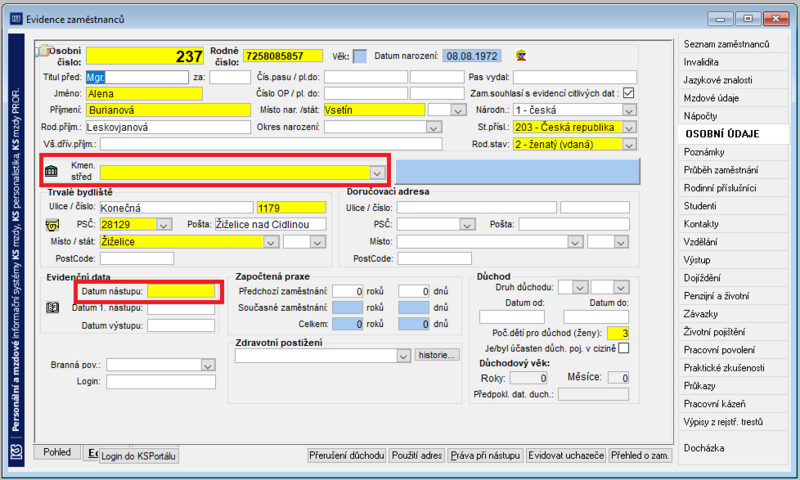Screen dimensions: 800x480
Task: Open the Životní pojištění section
Action: pyautogui.click(x=714, y=332)
